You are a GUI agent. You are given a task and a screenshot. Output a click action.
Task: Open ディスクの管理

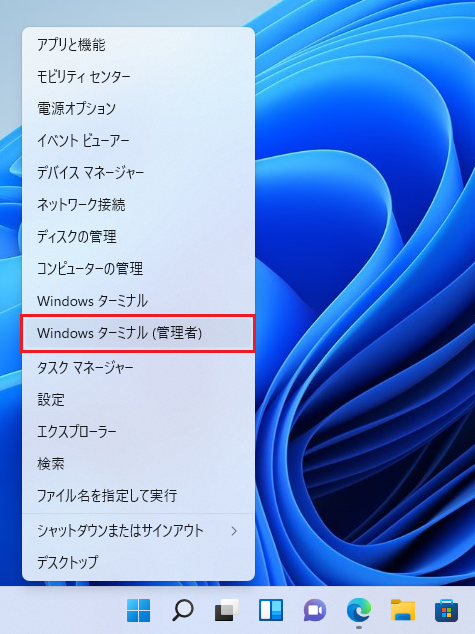point(138,237)
